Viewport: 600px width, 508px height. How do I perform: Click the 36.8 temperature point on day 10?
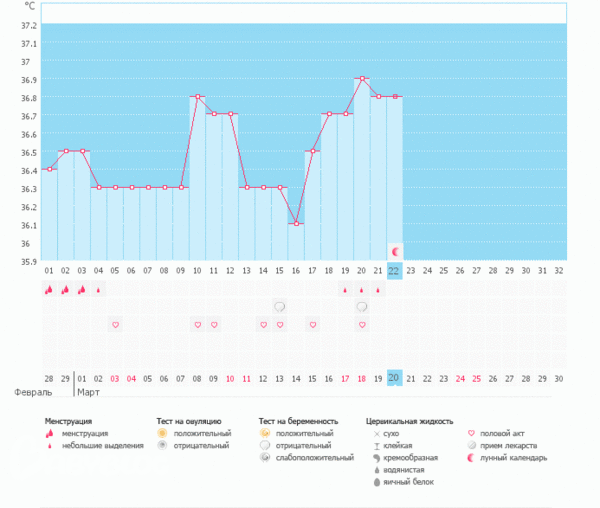click(x=197, y=96)
